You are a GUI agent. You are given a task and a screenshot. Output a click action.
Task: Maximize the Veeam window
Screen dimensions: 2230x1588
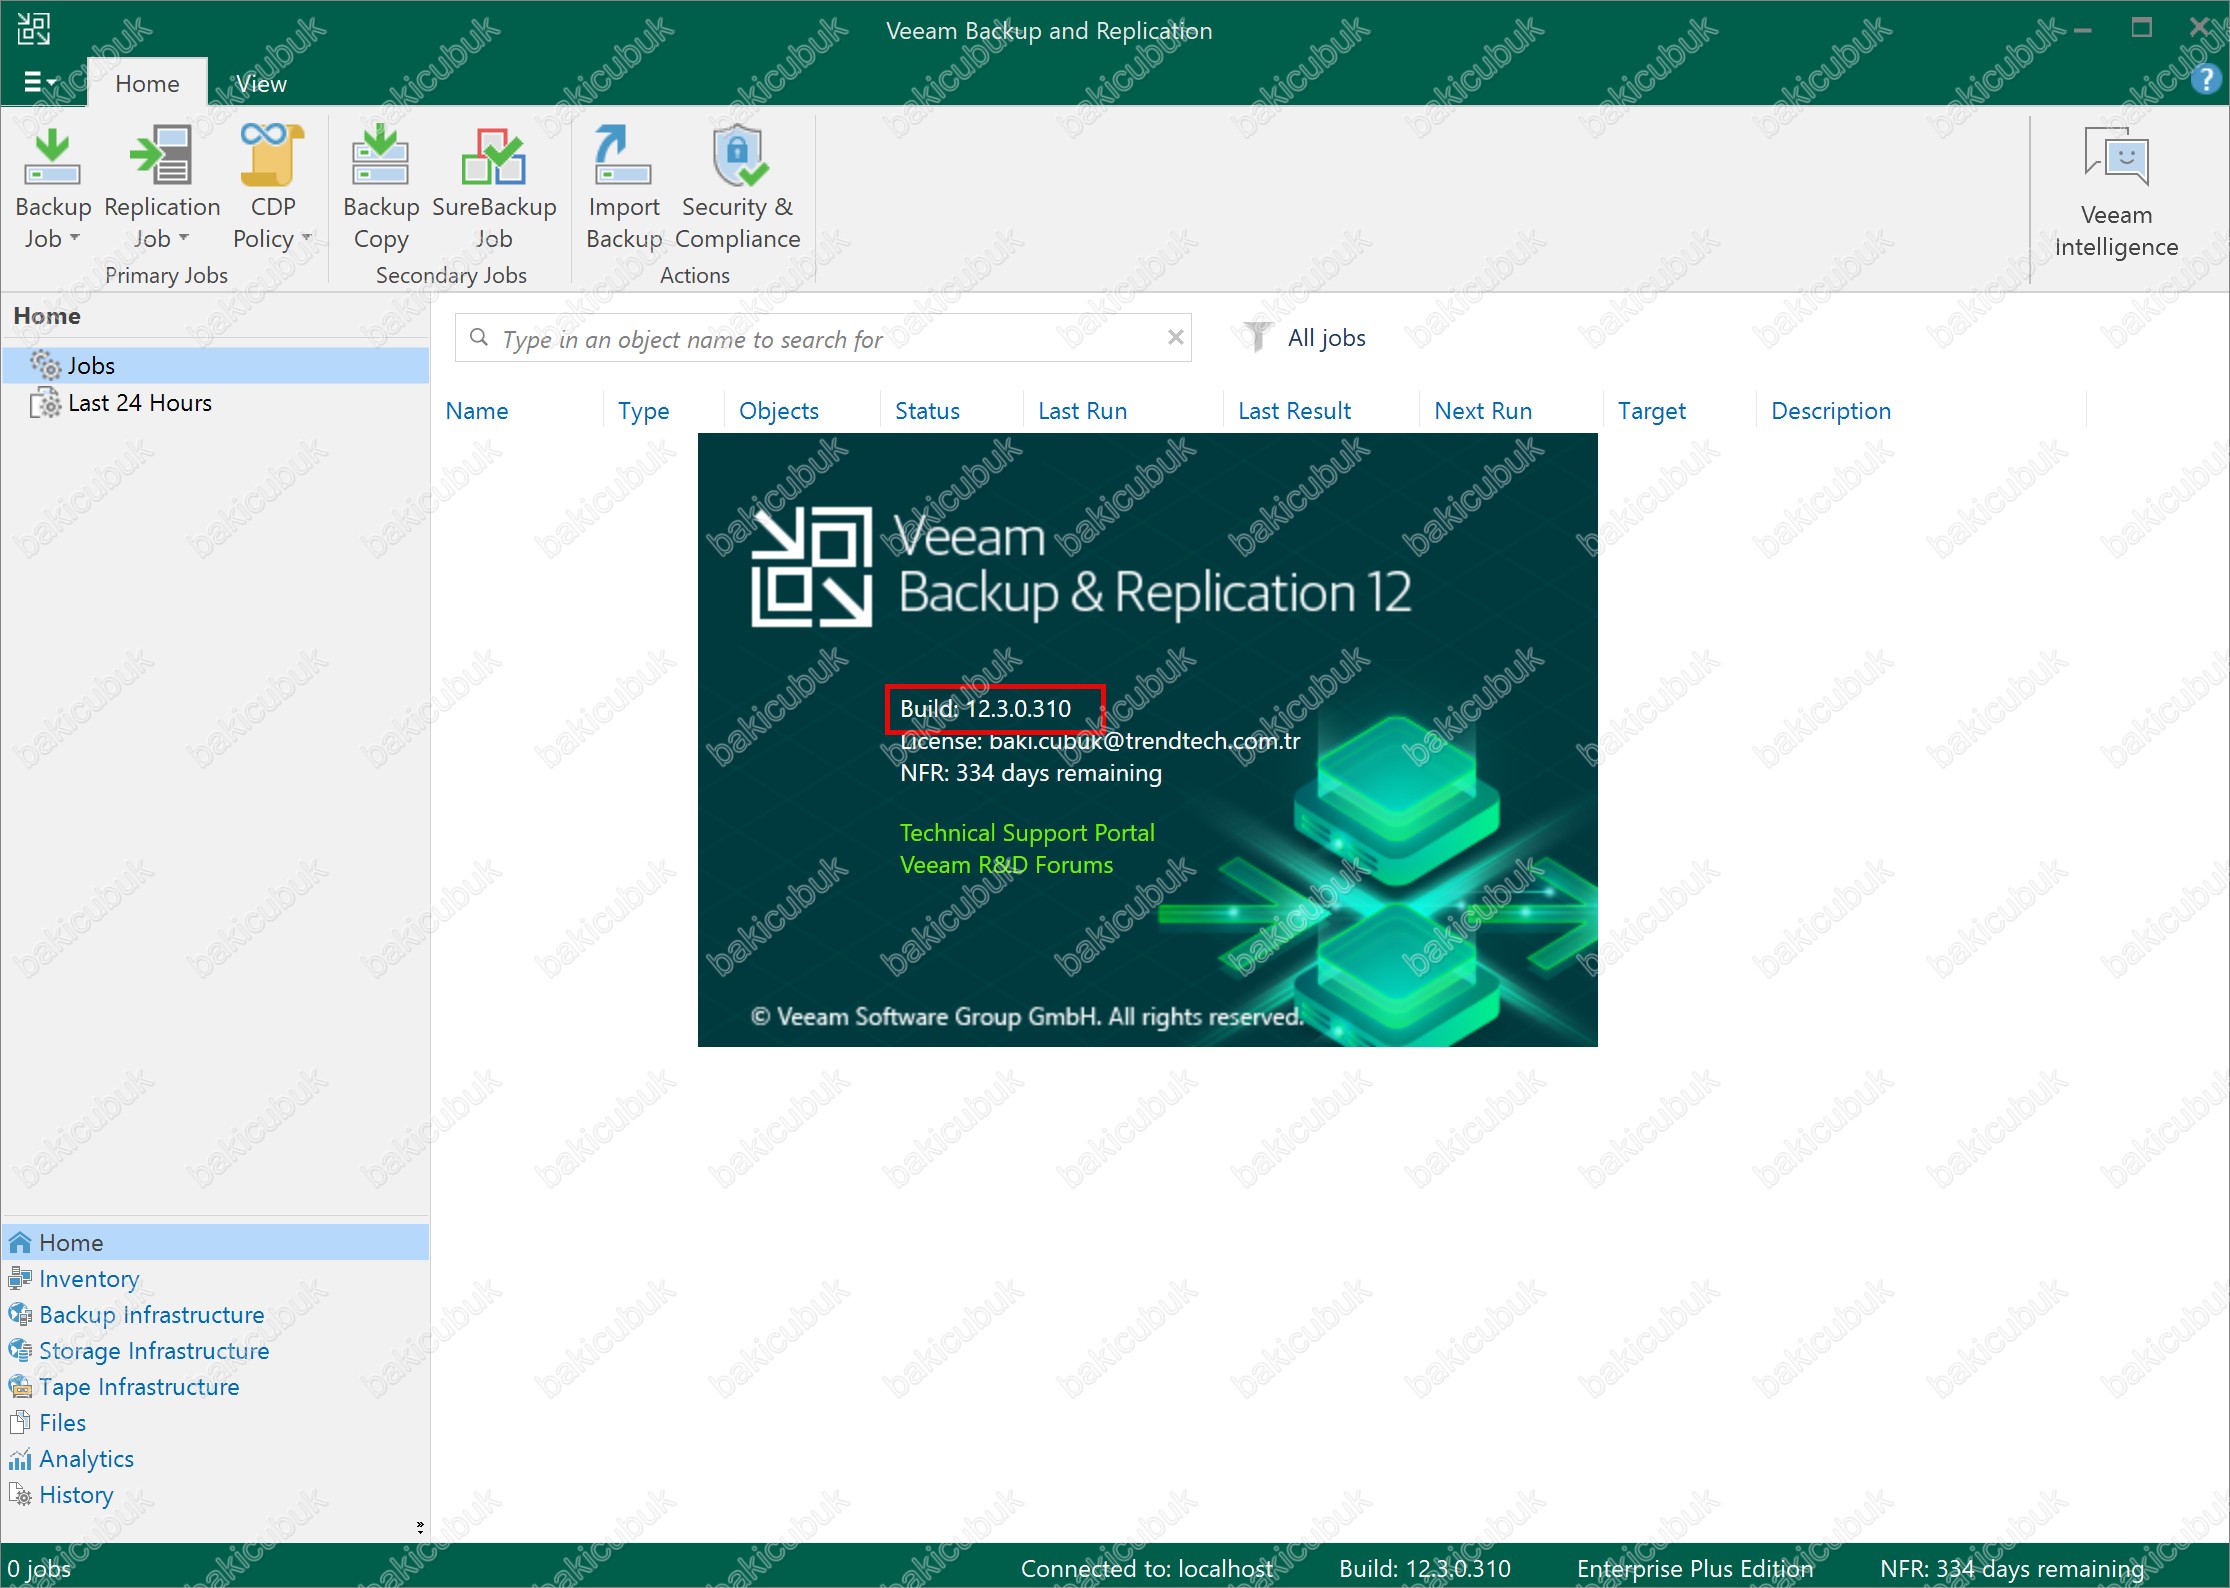click(x=2141, y=28)
